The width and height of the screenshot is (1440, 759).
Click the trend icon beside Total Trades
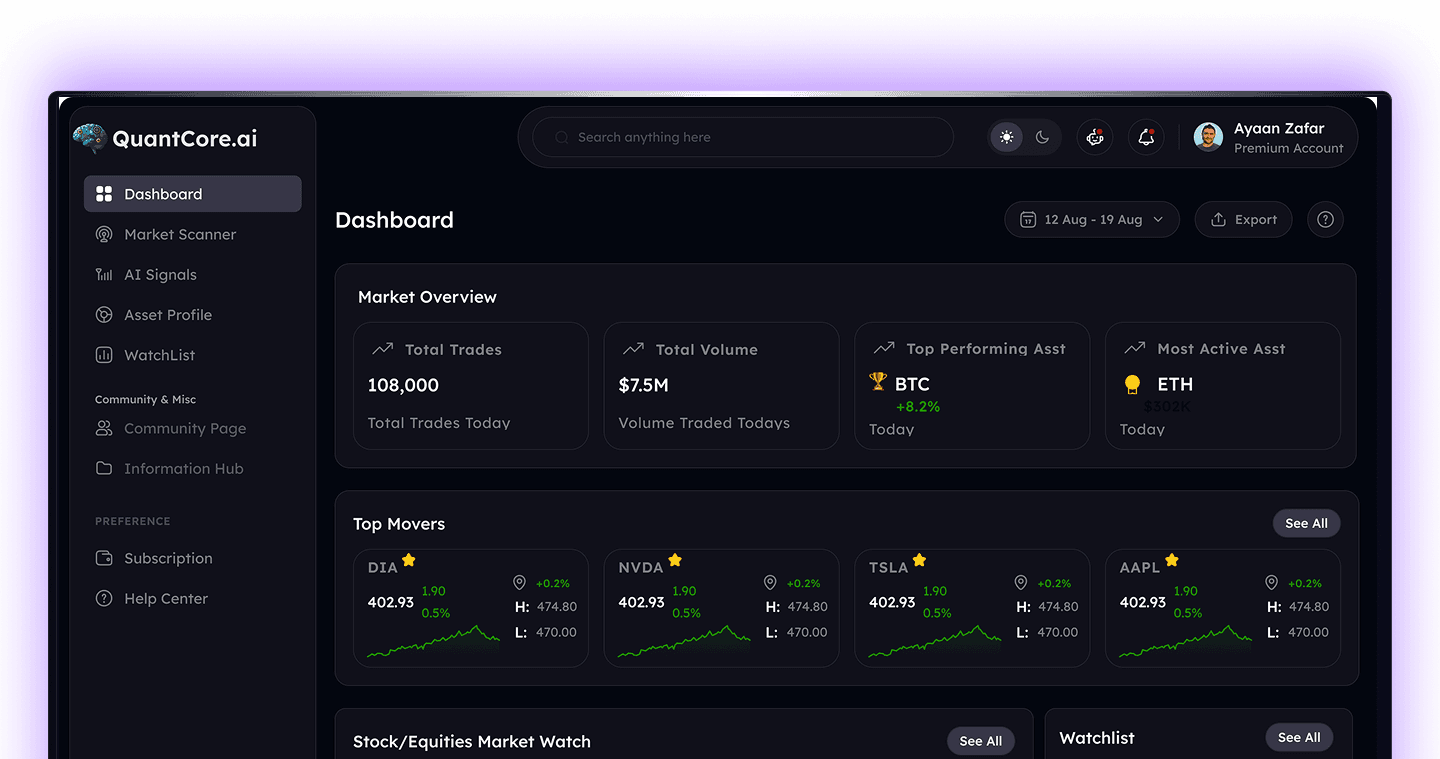[382, 349]
